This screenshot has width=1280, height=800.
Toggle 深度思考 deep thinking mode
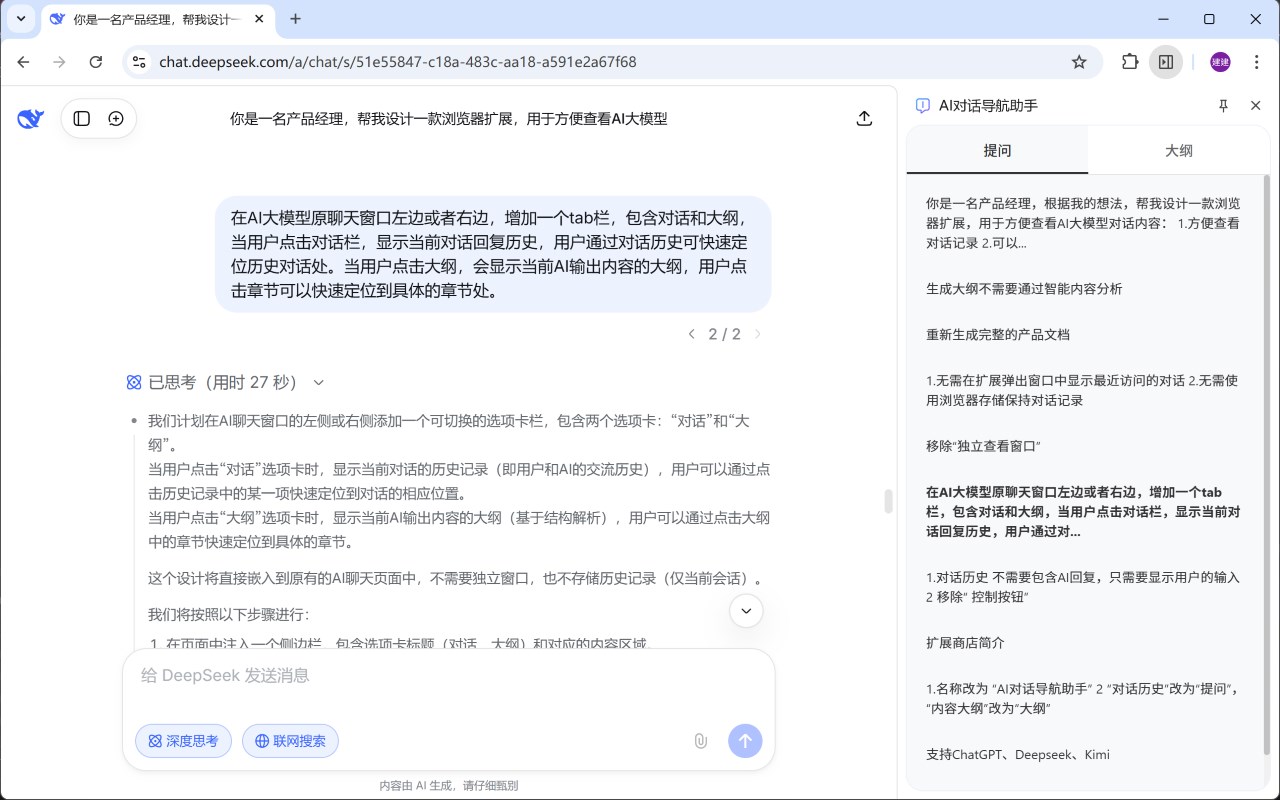point(184,741)
